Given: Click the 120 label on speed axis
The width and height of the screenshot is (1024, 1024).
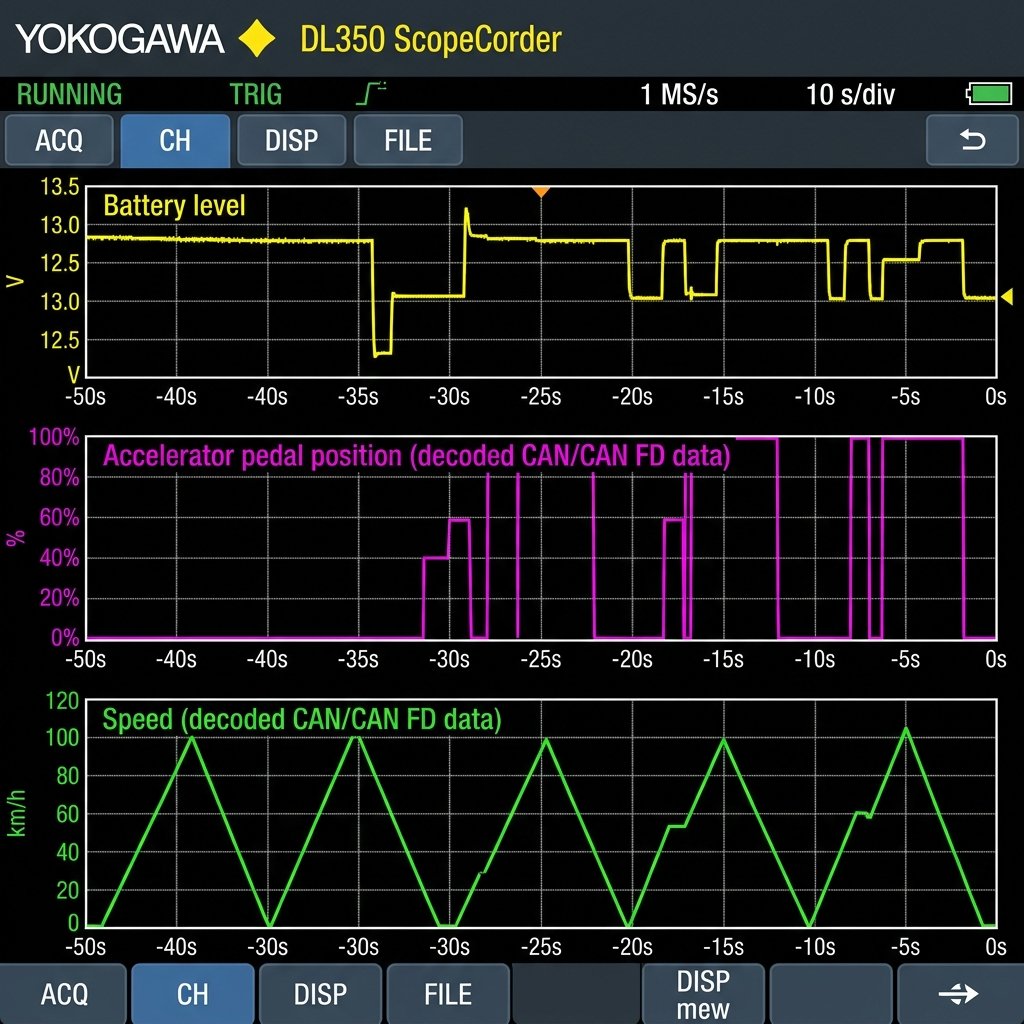Looking at the screenshot, I should (x=62, y=701).
